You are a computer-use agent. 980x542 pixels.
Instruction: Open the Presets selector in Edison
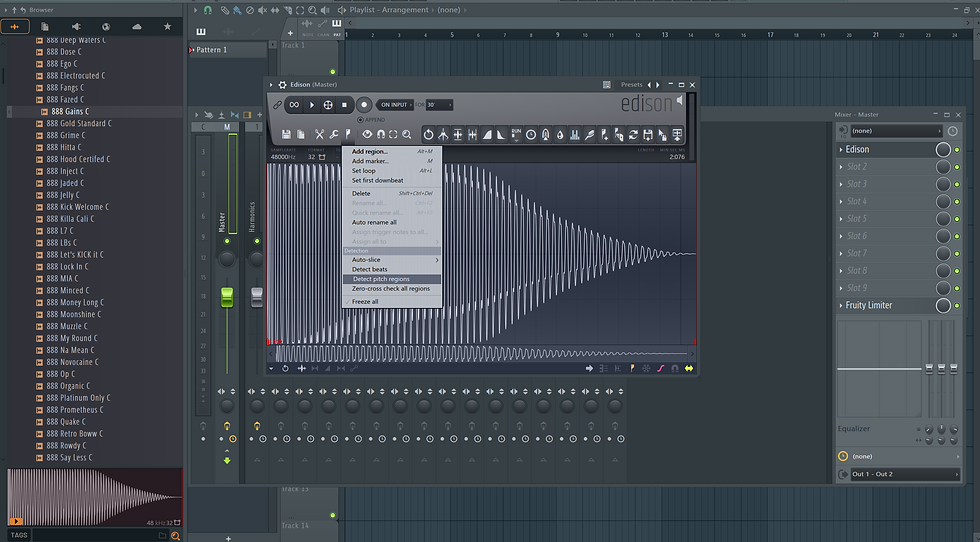coord(631,84)
